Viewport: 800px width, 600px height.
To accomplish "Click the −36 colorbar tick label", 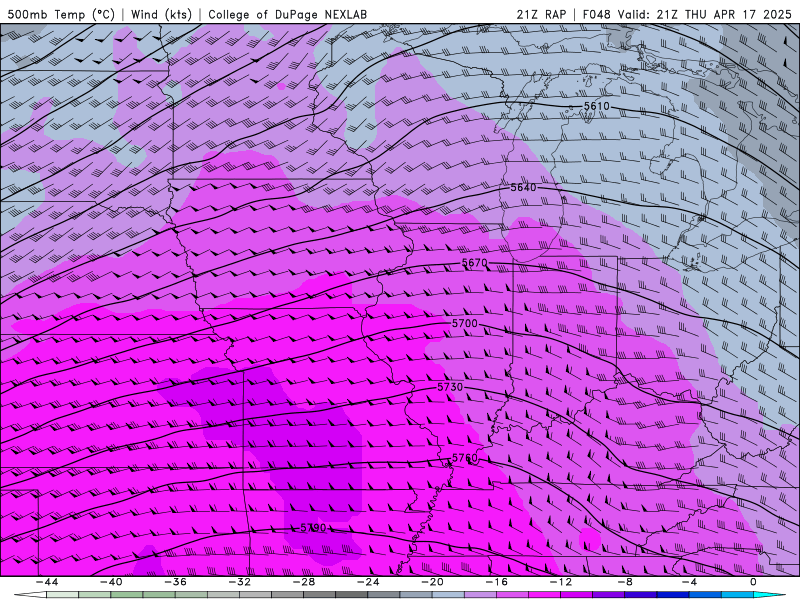I will 175,582.
